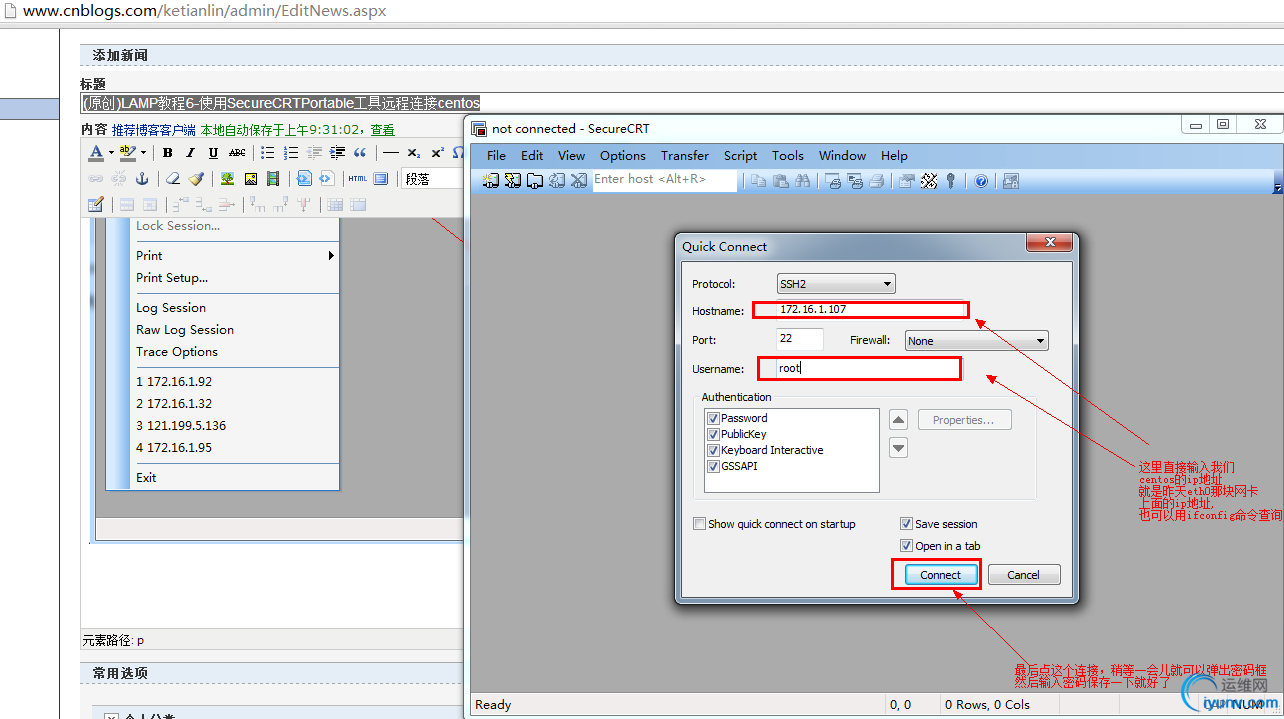The width and height of the screenshot is (1284, 719).
Task: Toggle the Save session checkbox
Action: [x=906, y=524]
